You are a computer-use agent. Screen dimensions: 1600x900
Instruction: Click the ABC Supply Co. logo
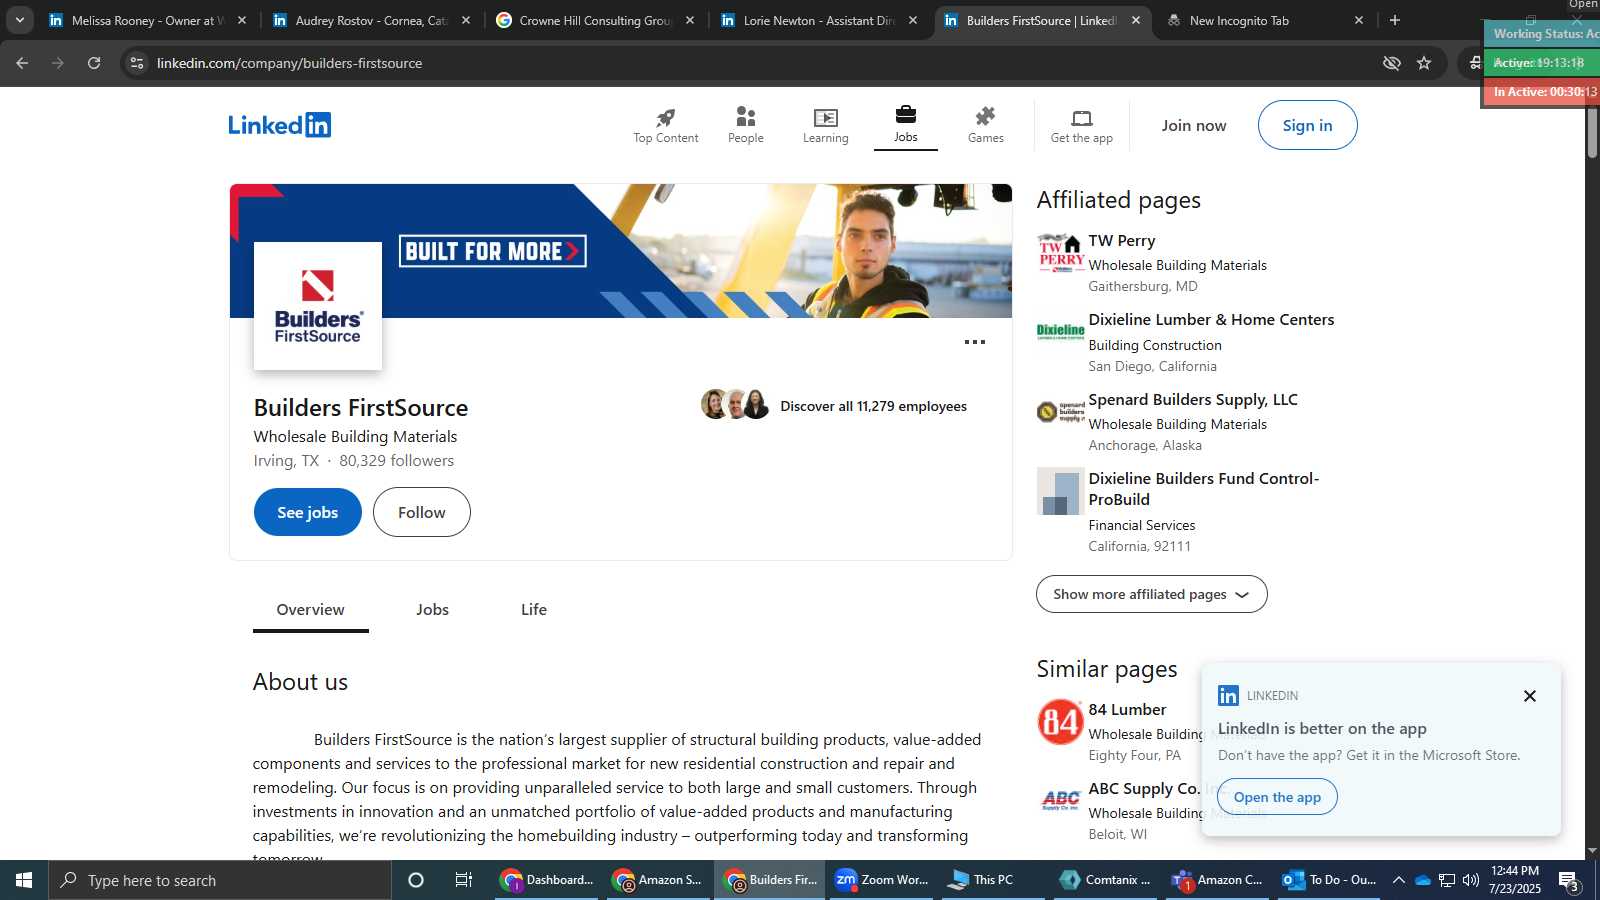(x=1061, y=800)
